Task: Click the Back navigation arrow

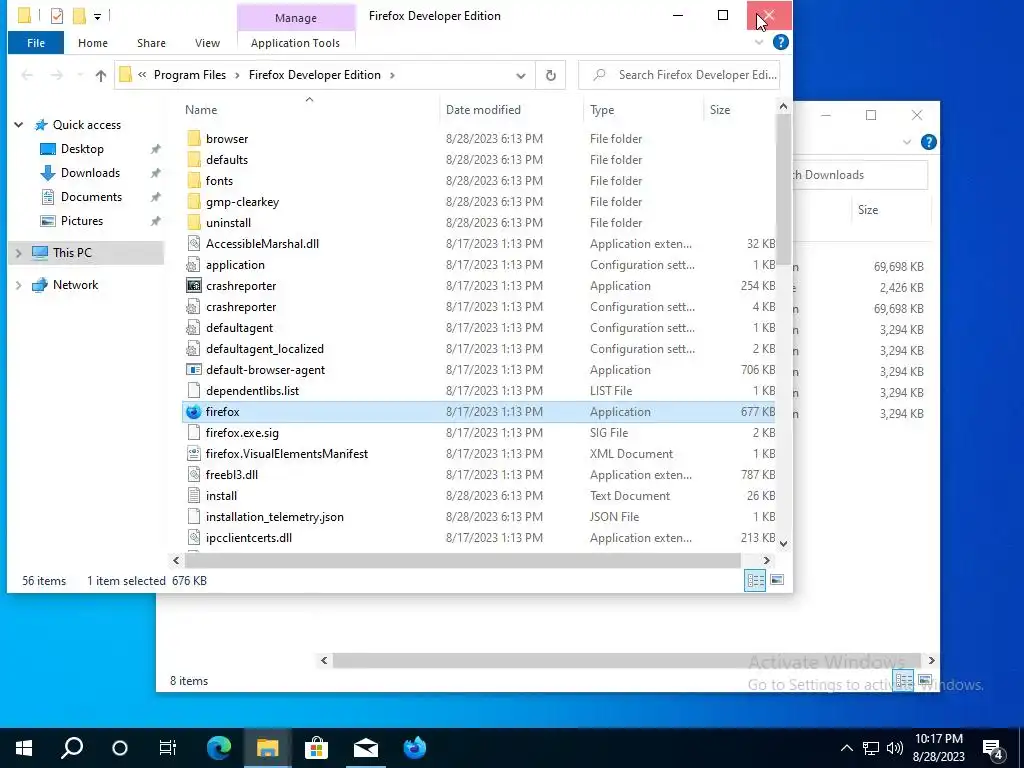Action: click(27, 76)
